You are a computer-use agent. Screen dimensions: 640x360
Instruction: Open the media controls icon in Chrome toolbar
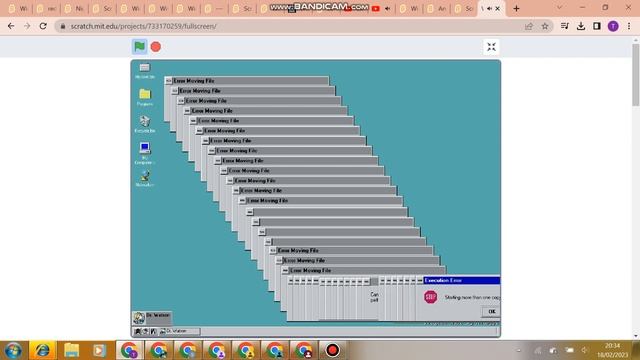coord(564,26)
